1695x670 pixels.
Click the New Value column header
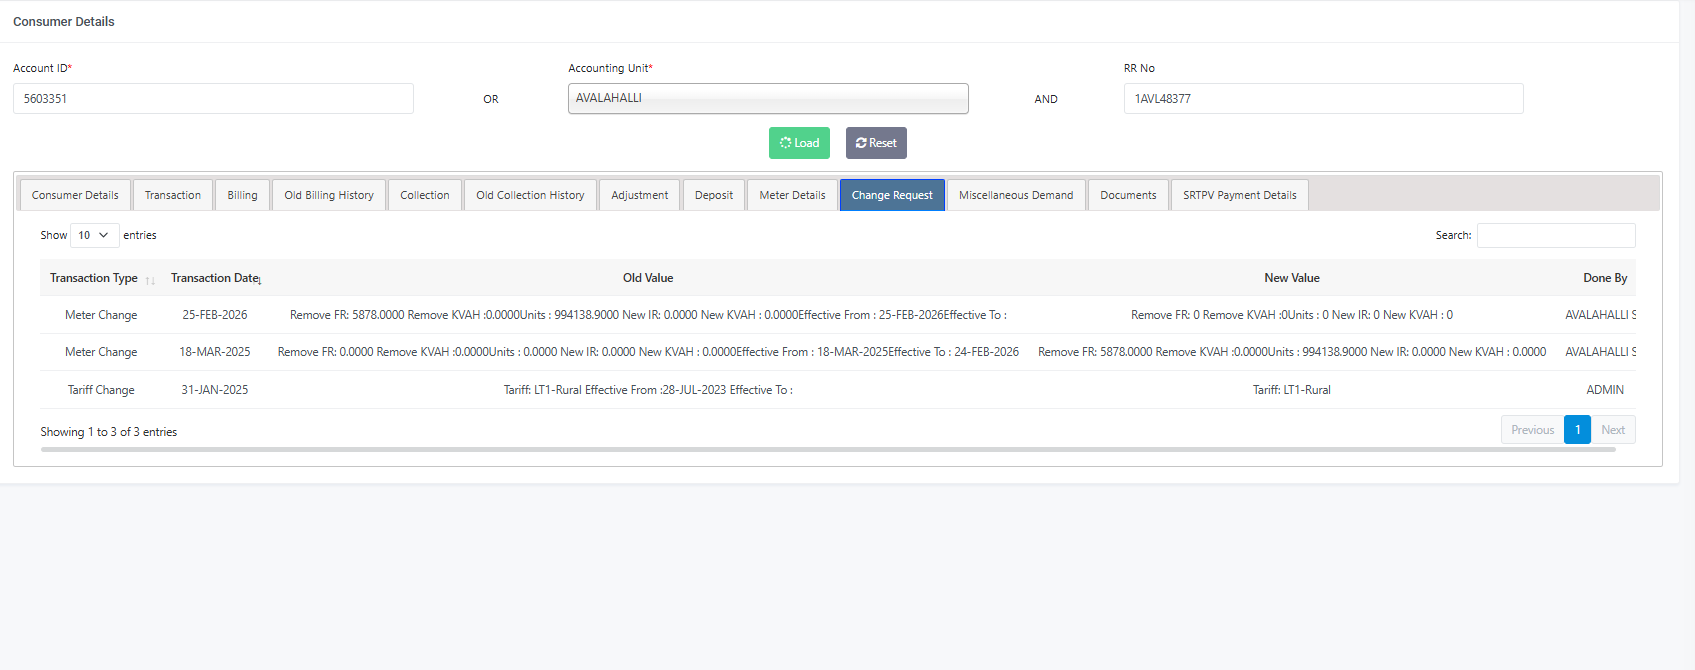pyautogui.click(x=1292, y=278)
